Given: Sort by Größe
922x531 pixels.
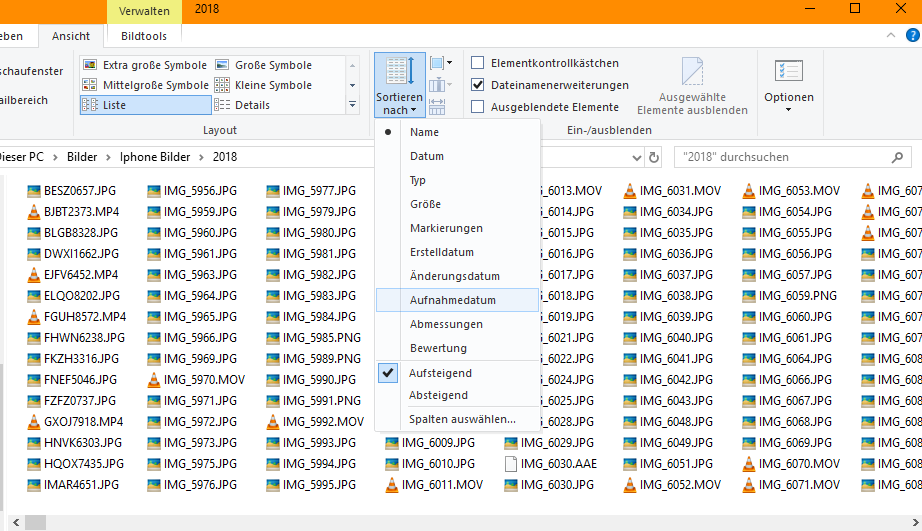Looking at the screenshot, I should click(457, 204).
